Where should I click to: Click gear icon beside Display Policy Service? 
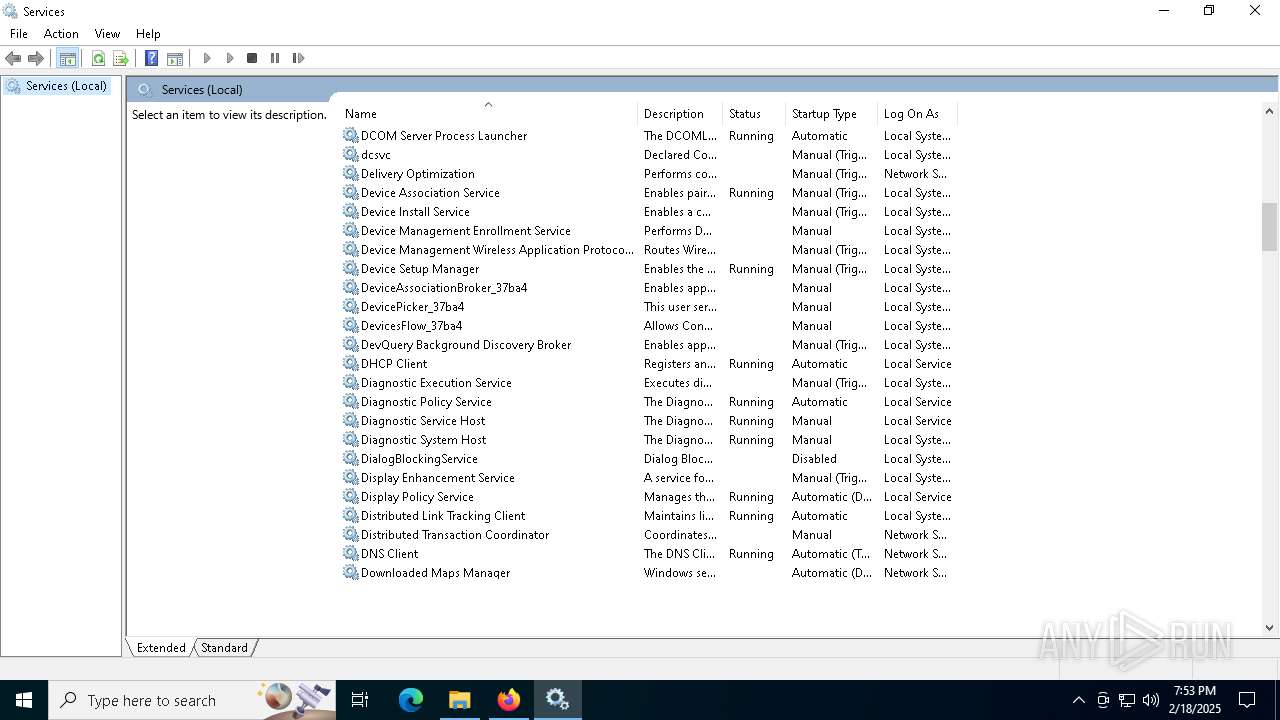[x=351, y=496]
